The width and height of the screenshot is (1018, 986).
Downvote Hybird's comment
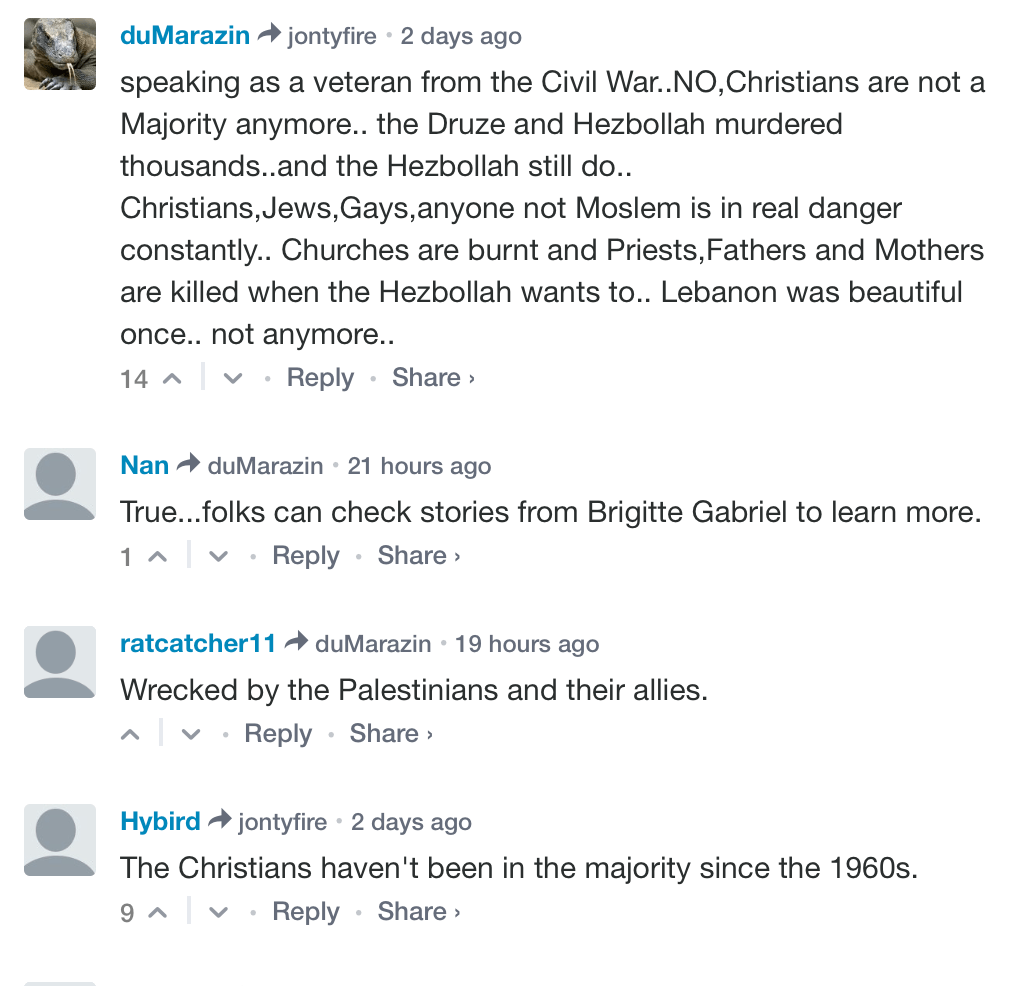click(x=218, y=913)
